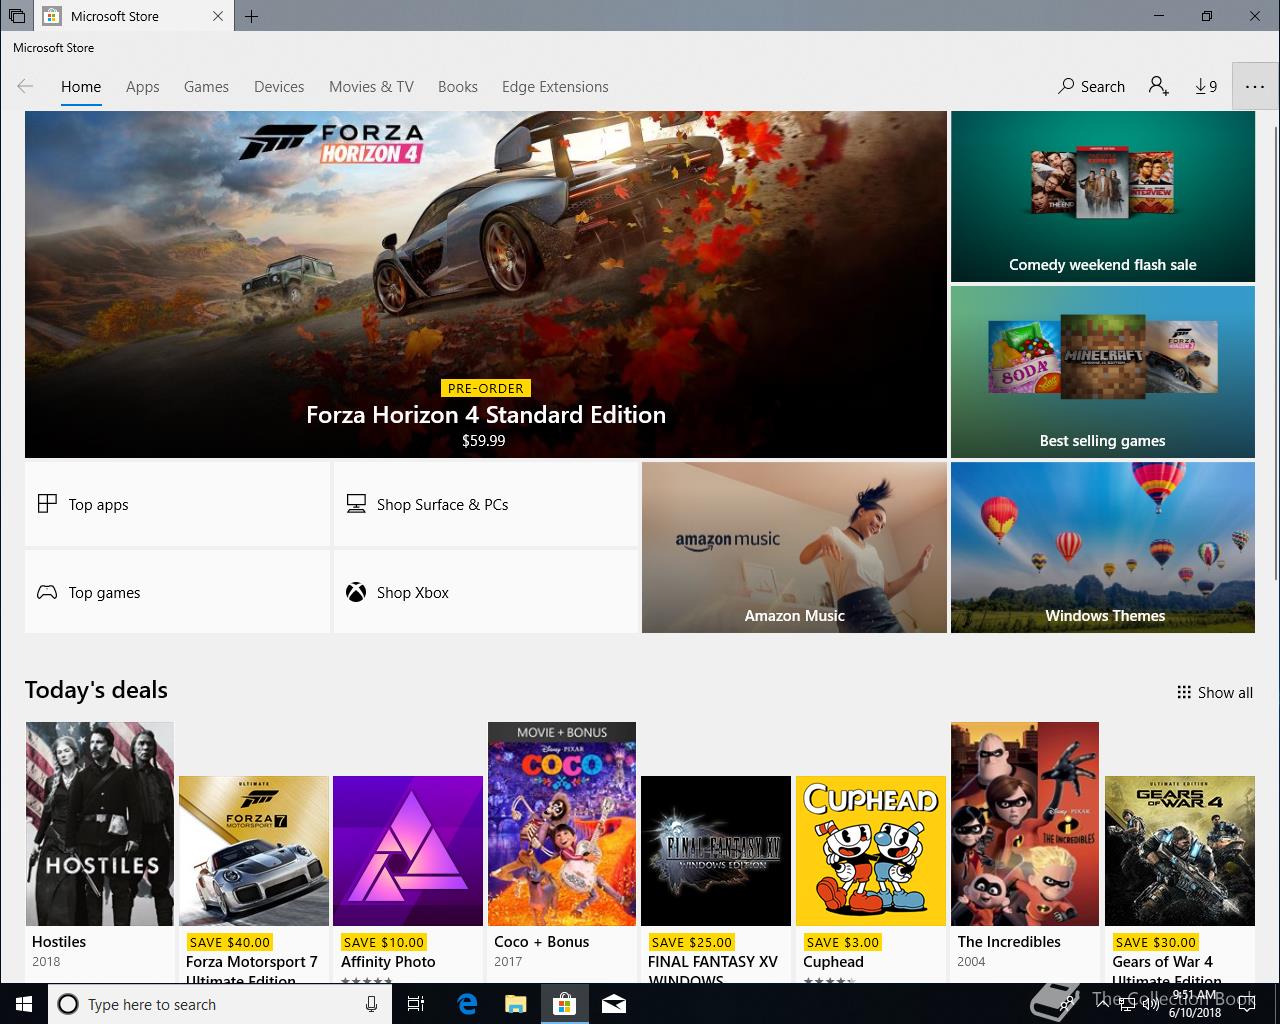Click the taskbar microphone icon
The height and width of the screenshot is (1024, 1280).
[x=371, y=1004]
